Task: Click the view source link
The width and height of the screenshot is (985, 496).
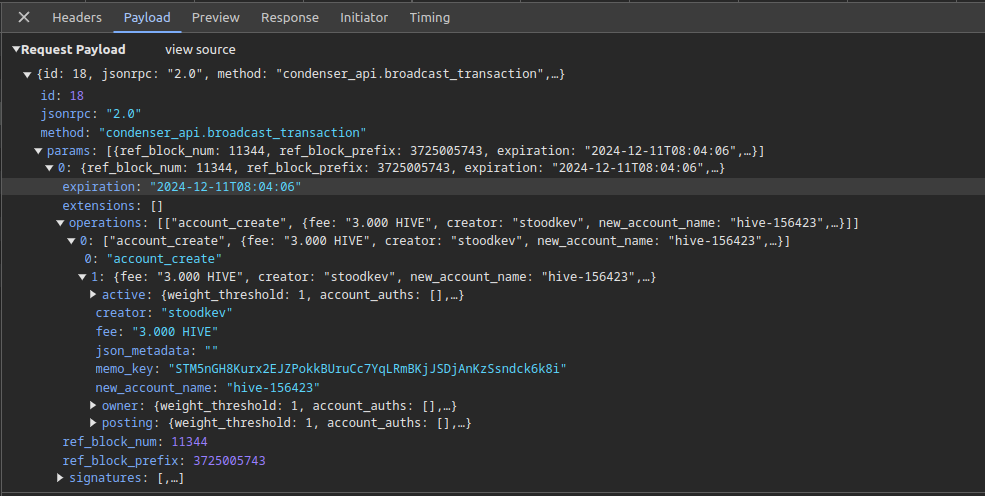Action: (200, 49)
